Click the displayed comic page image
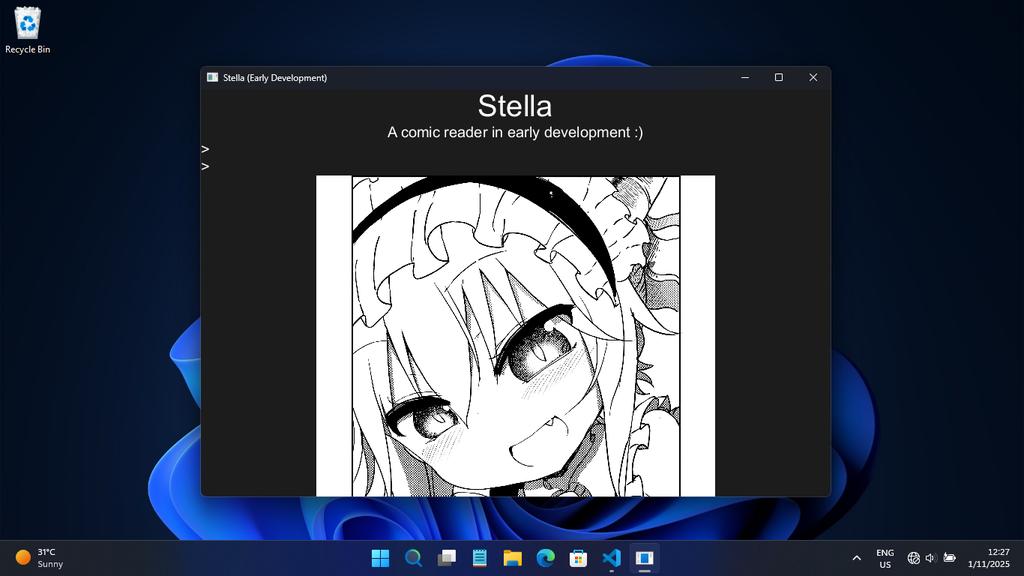This screenshot has width=1024, height=576. pyautogui.click(x=515, y=336)
